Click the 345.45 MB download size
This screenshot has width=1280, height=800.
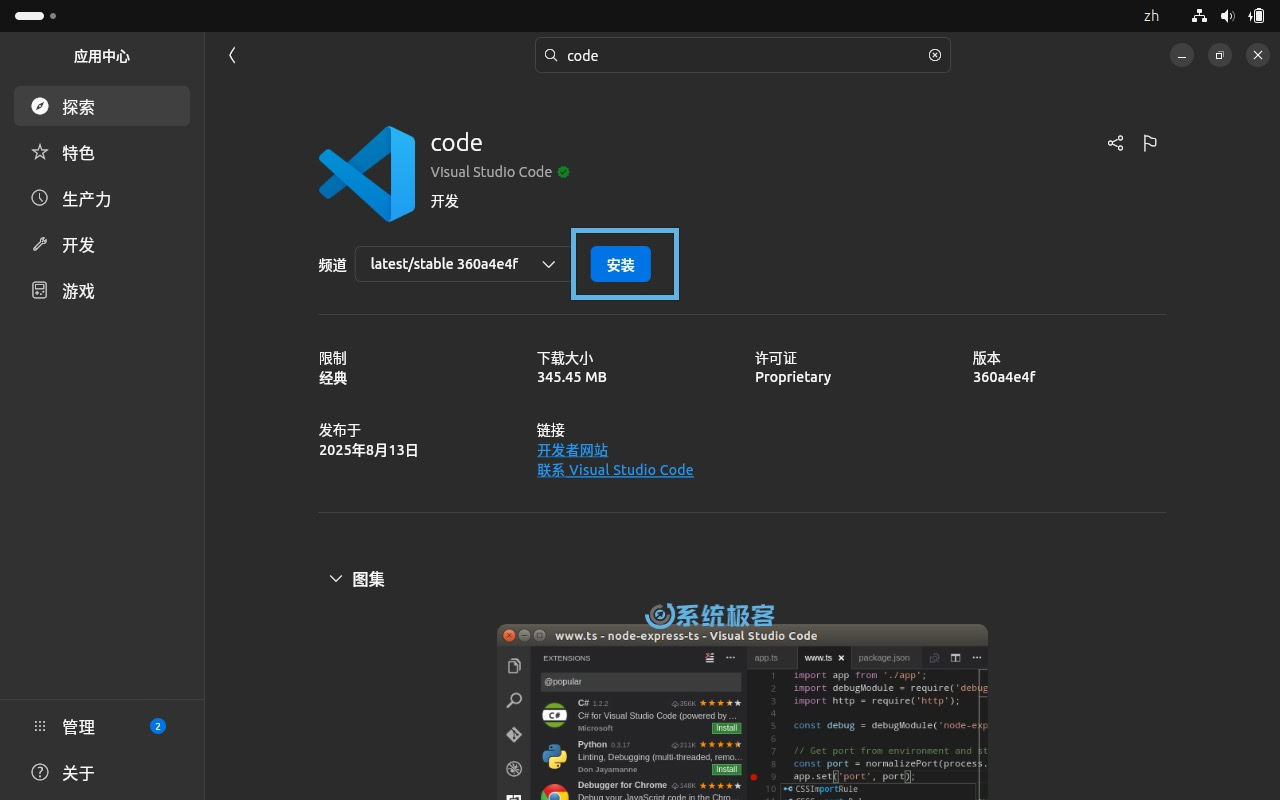572,377
